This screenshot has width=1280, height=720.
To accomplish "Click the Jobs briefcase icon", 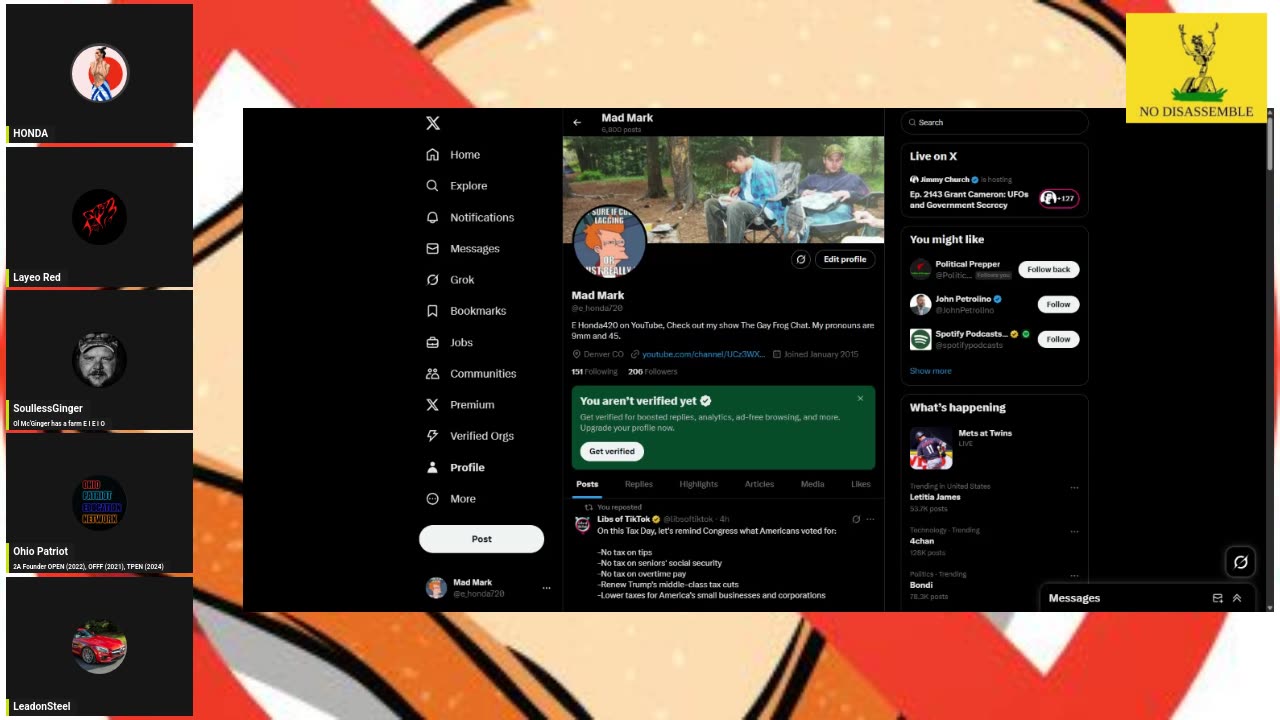I will [x=432, y=342].
